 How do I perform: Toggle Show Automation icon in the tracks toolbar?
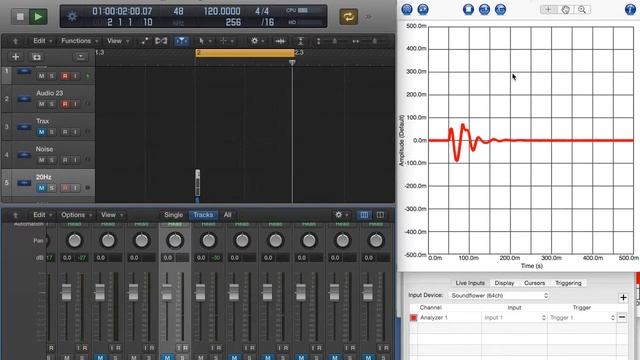[x=144, y=41]
